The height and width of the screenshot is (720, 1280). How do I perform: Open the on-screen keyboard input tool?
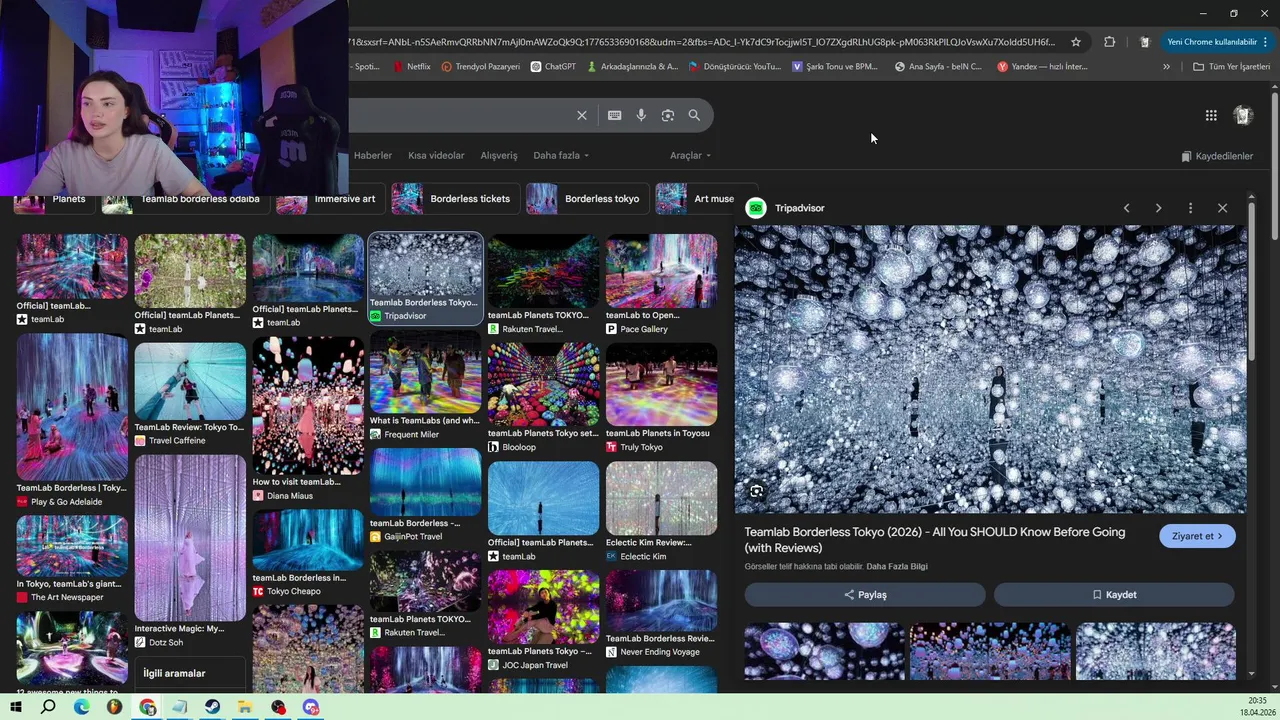(614, 115)
